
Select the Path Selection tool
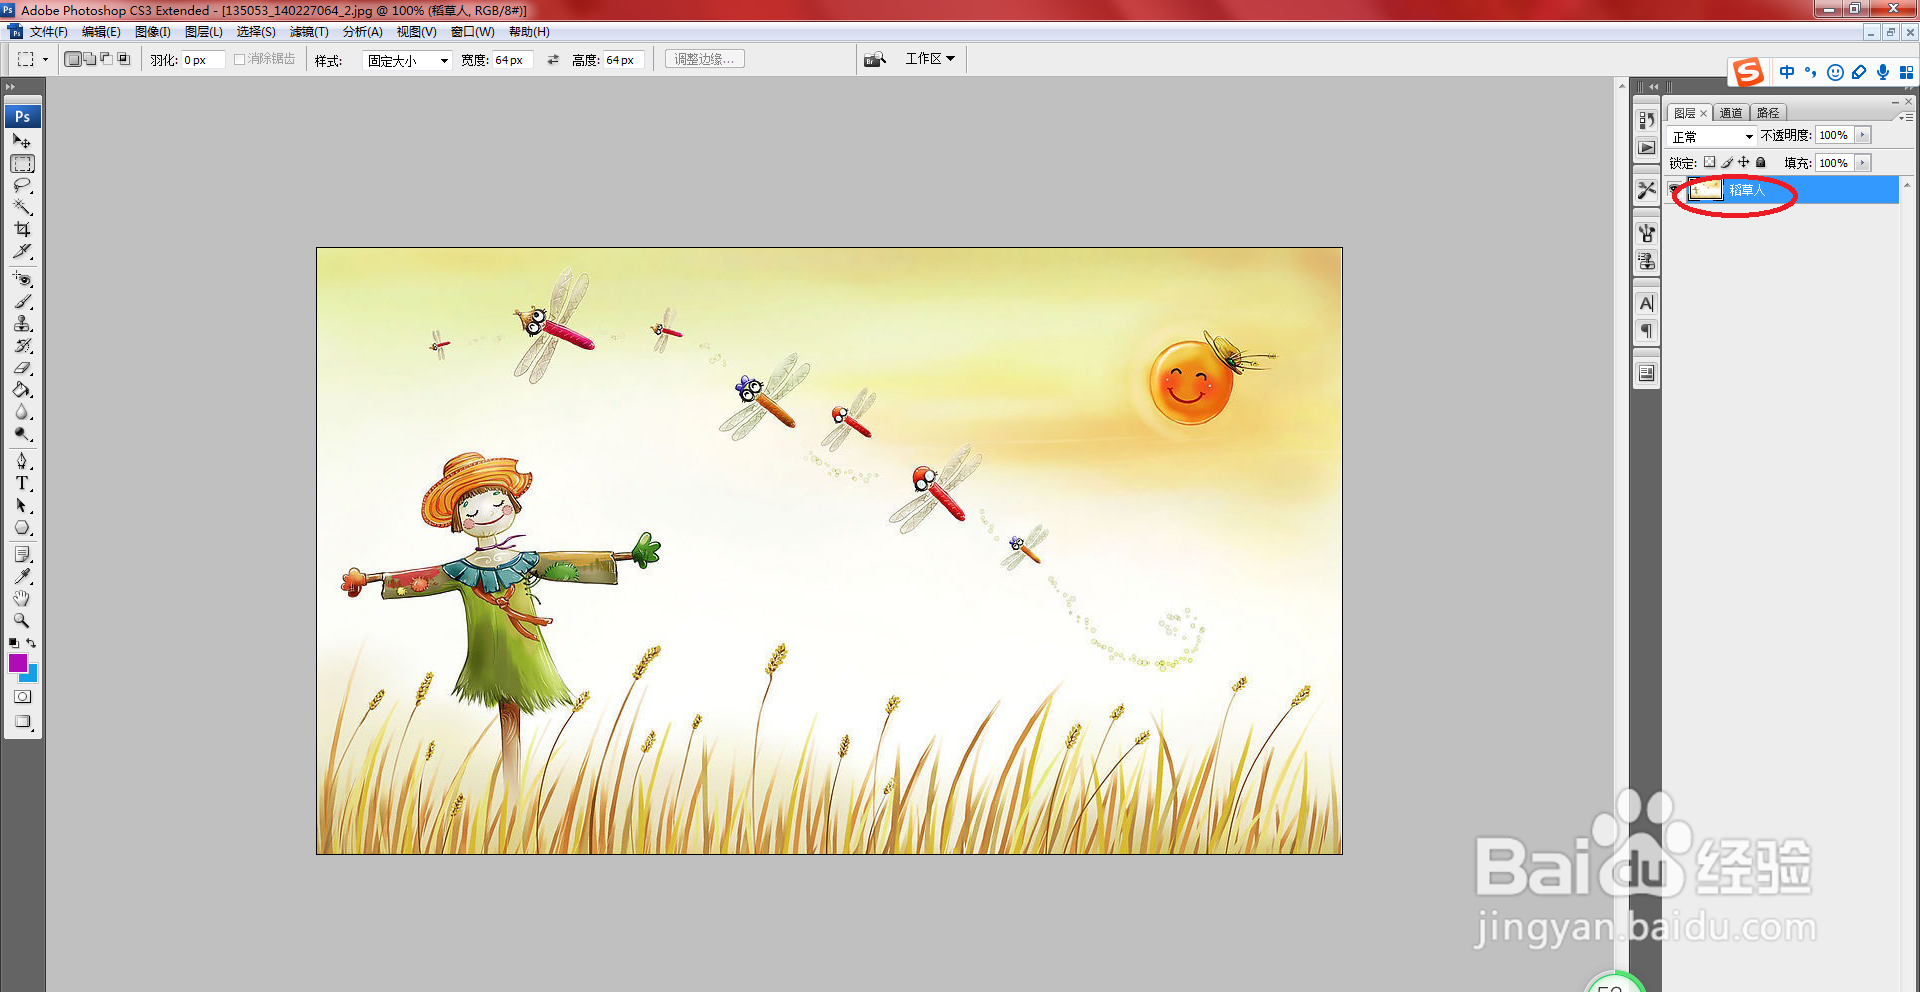pos(22,505)
